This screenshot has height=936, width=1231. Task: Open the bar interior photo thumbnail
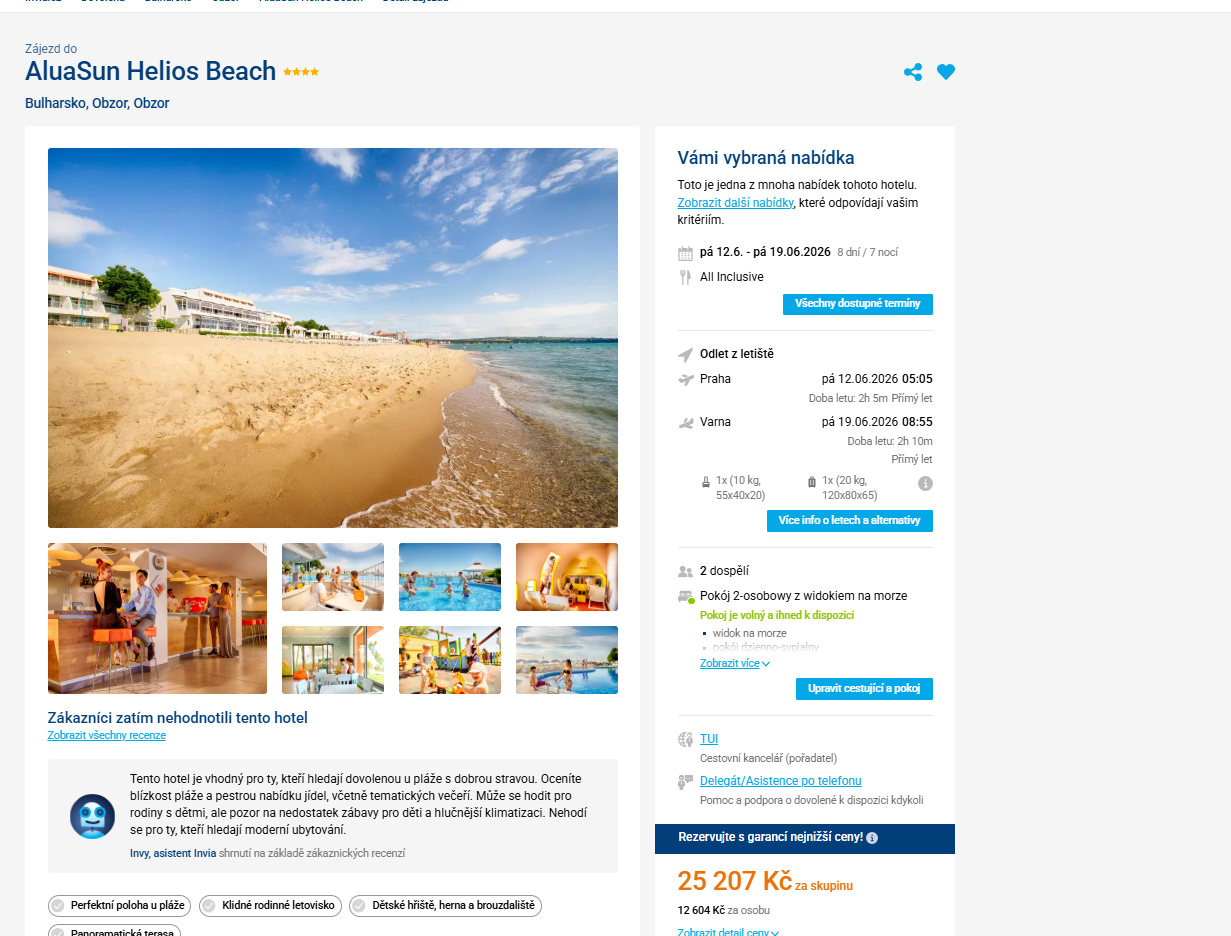pyautogui.click(x=157, y=618)
